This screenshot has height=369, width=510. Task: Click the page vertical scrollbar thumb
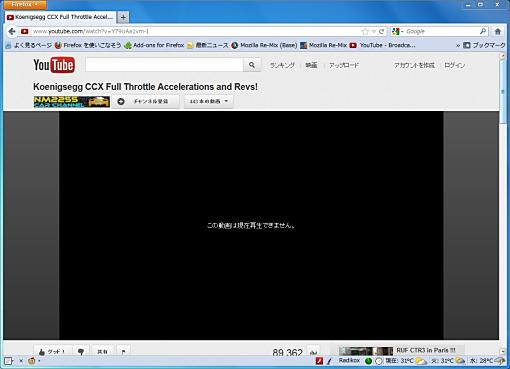[x=502, y=92]
